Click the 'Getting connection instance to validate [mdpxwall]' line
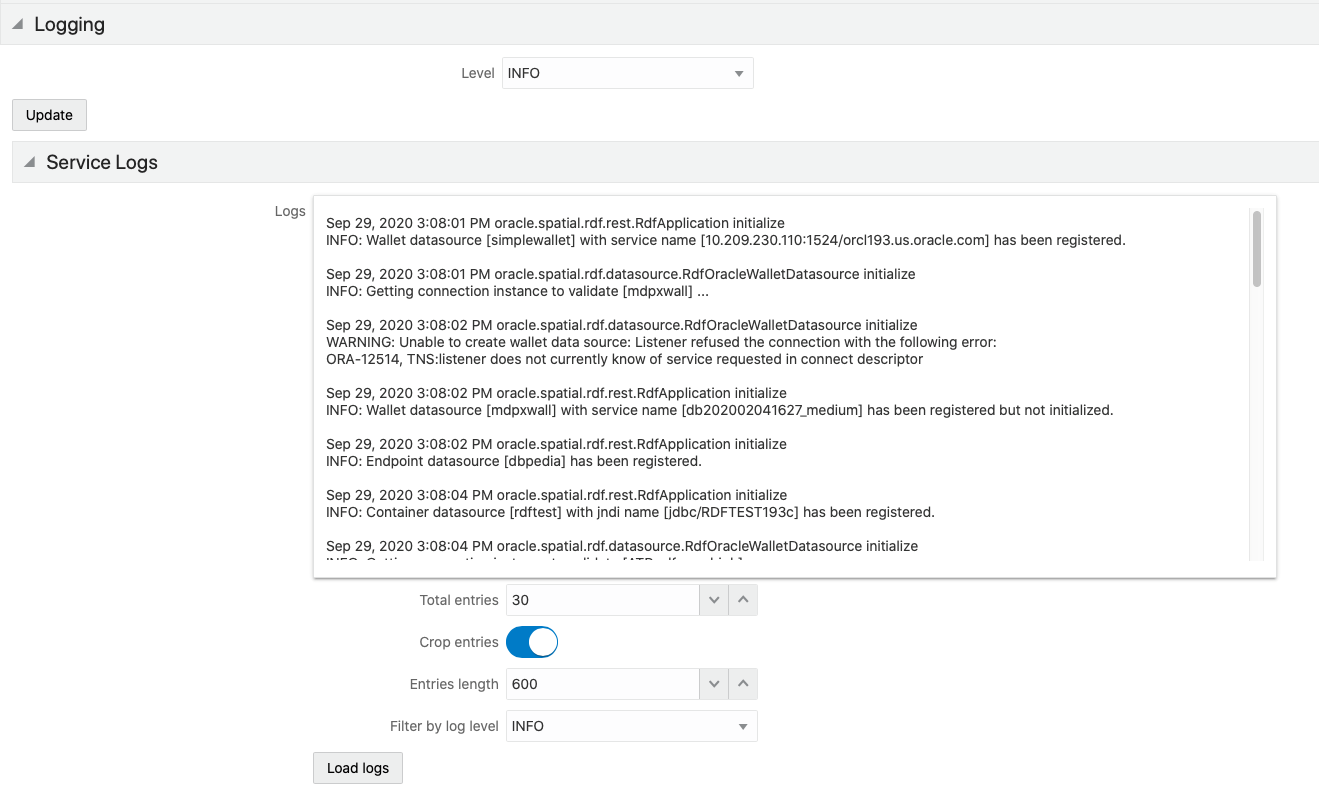The width and height of the screenshot is (1319, 793). [x=518, y=291]
